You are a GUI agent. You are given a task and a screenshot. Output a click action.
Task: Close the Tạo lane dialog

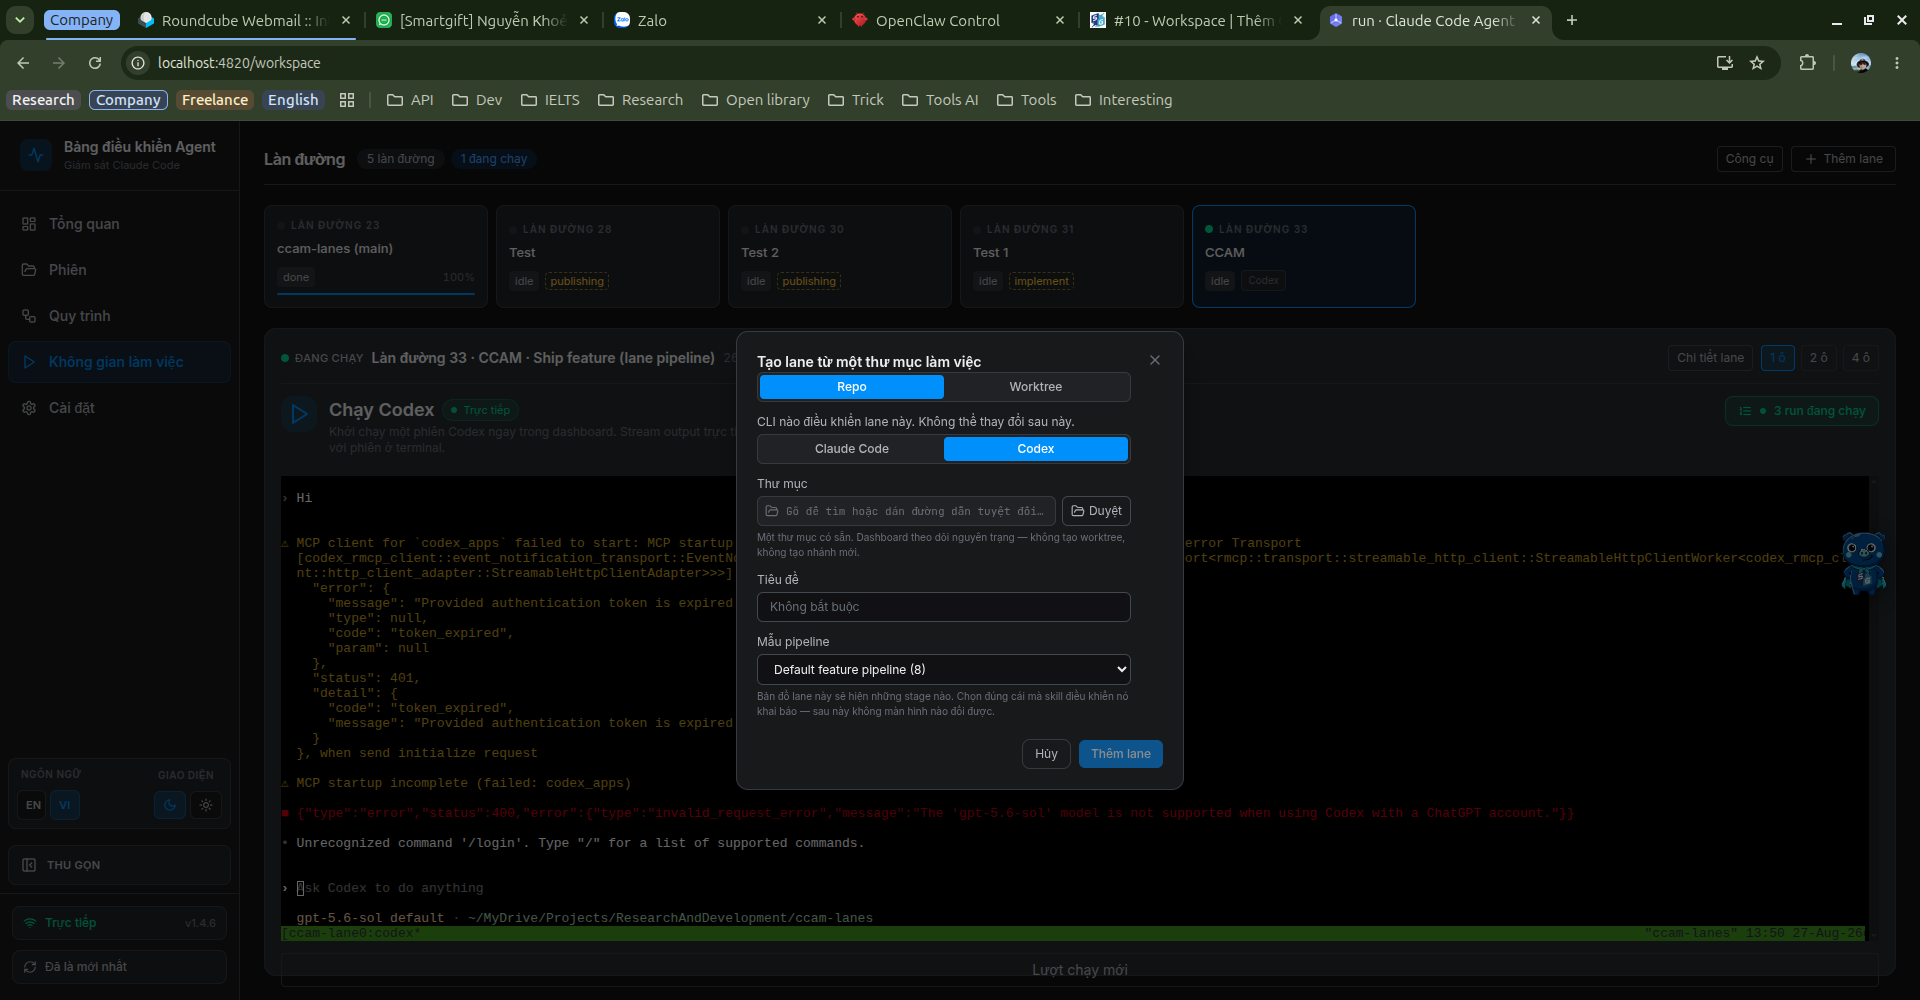click(1155, 360)
